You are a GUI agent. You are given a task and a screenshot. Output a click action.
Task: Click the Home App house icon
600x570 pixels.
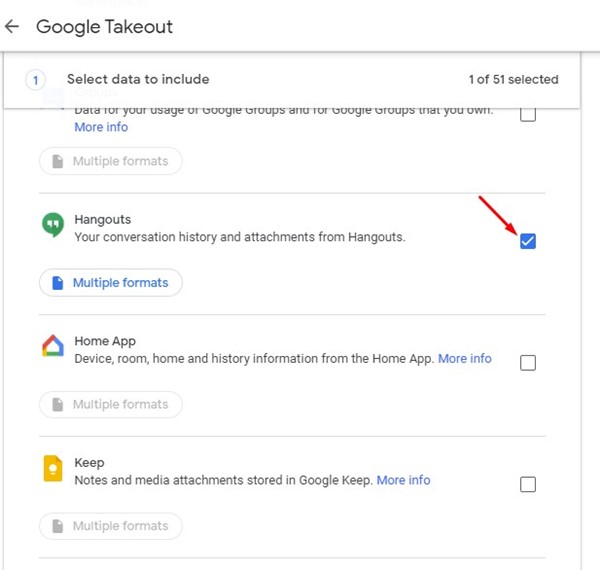(53, 346)
